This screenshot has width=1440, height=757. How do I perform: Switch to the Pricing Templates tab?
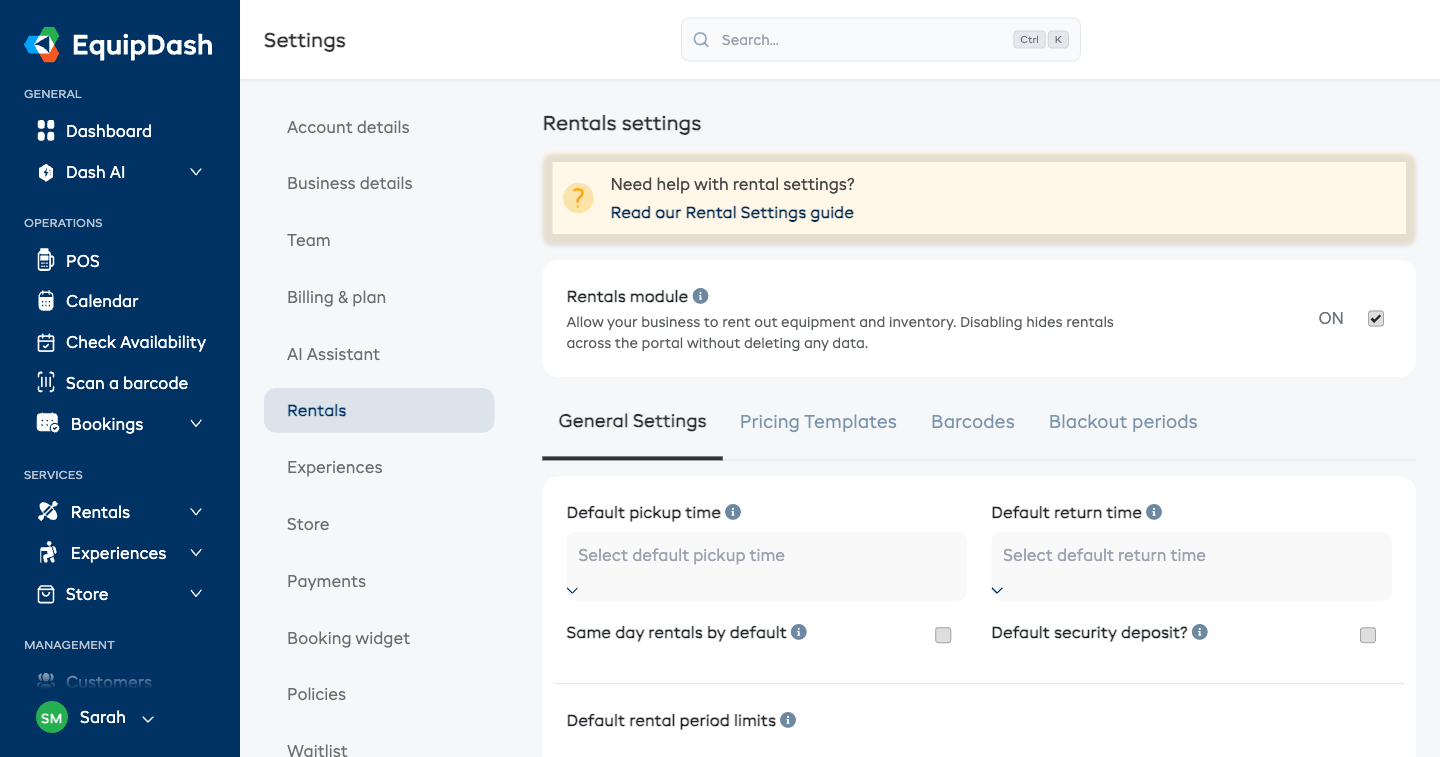[818, 422]
